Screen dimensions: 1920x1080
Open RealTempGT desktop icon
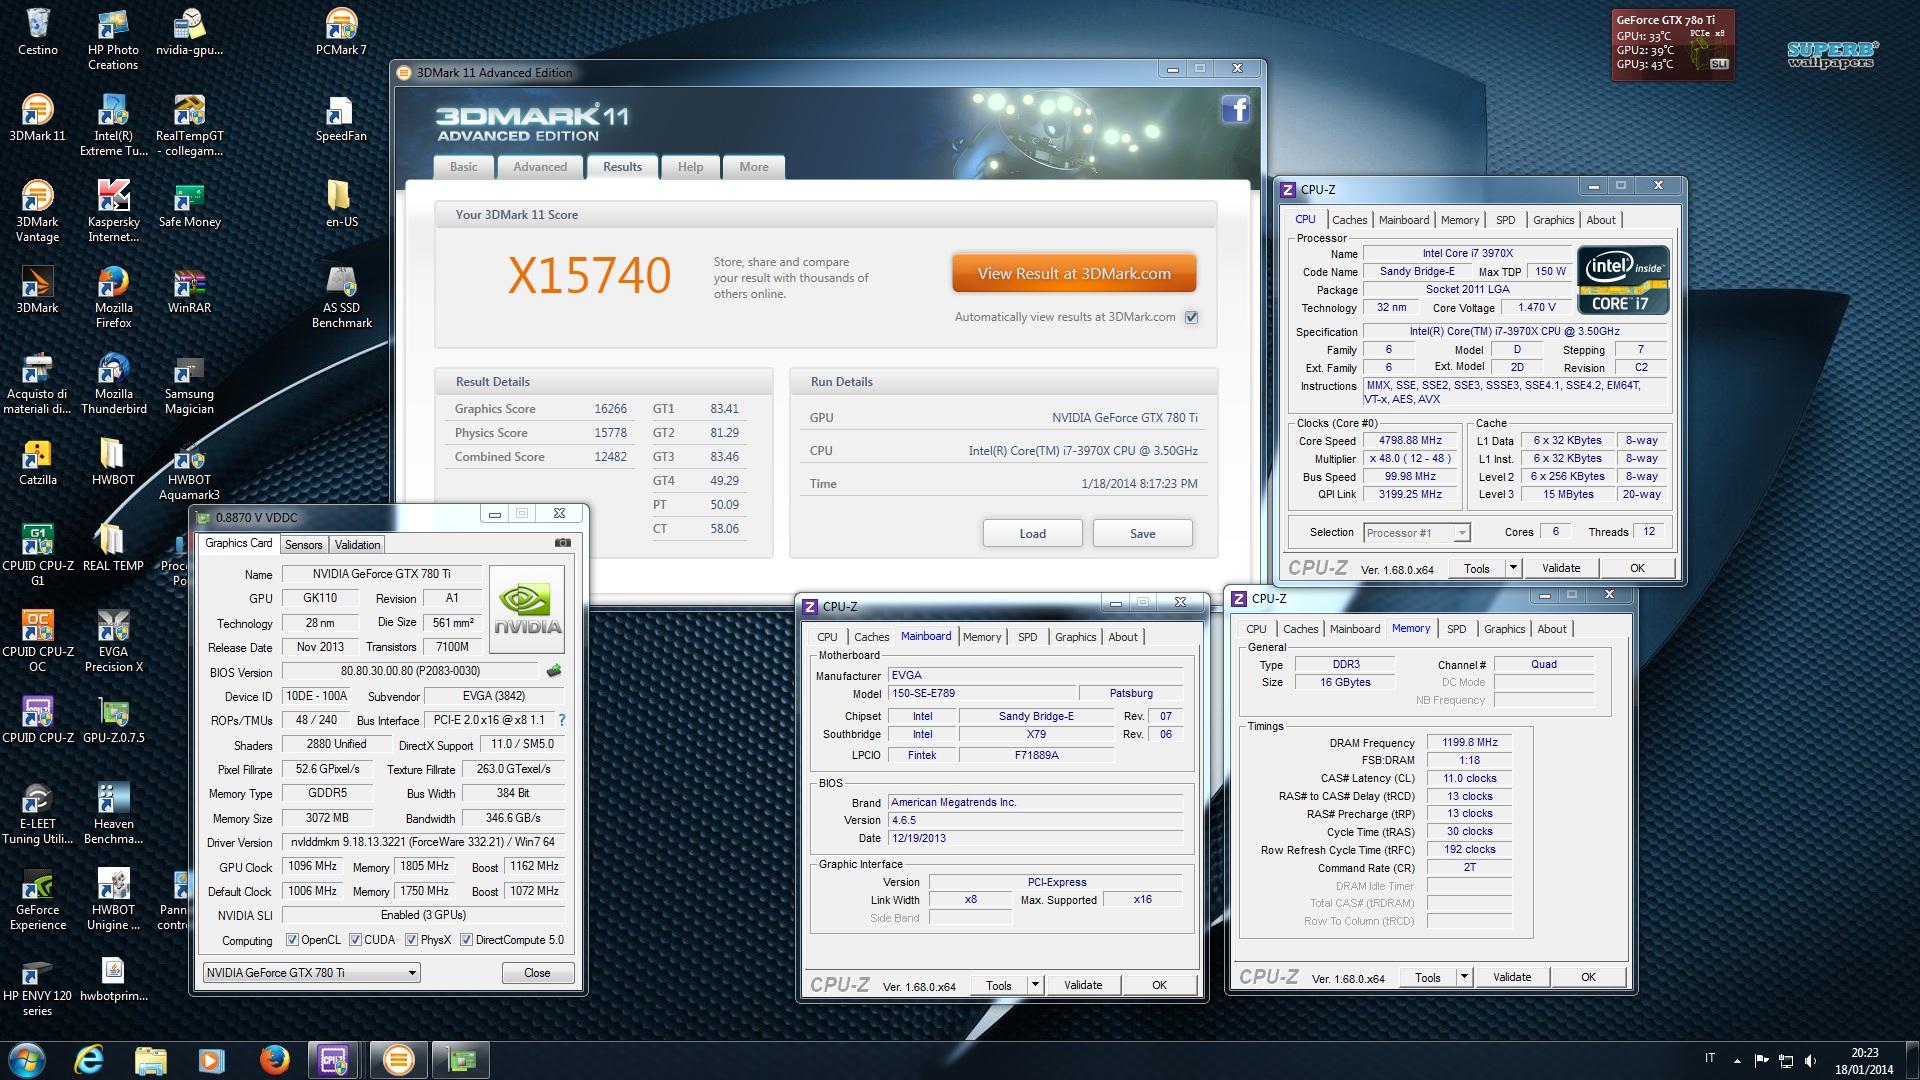[x=189, y=126]
